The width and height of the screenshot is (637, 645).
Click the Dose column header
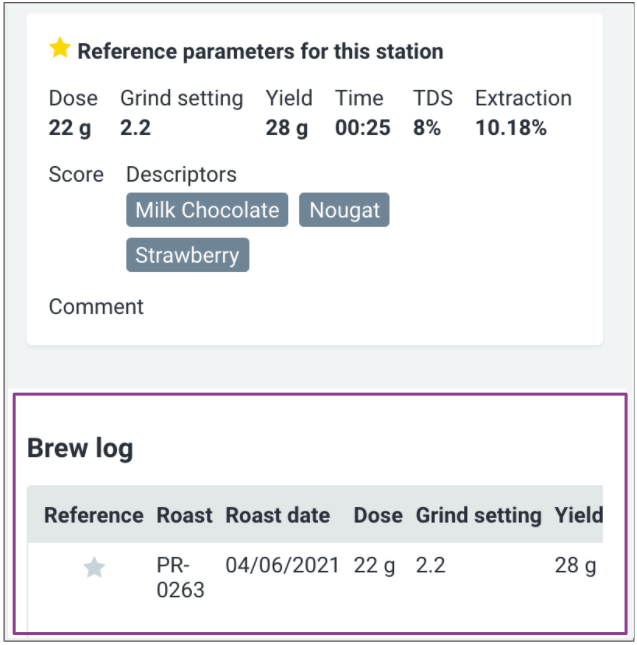(378, 515)
